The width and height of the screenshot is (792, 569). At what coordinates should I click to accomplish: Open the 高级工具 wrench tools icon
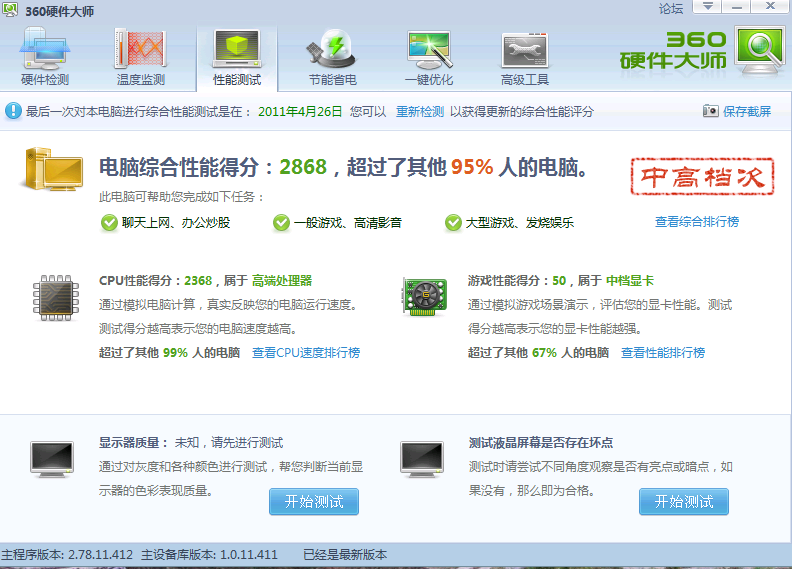pyautogui.click(x=524, y=50)
